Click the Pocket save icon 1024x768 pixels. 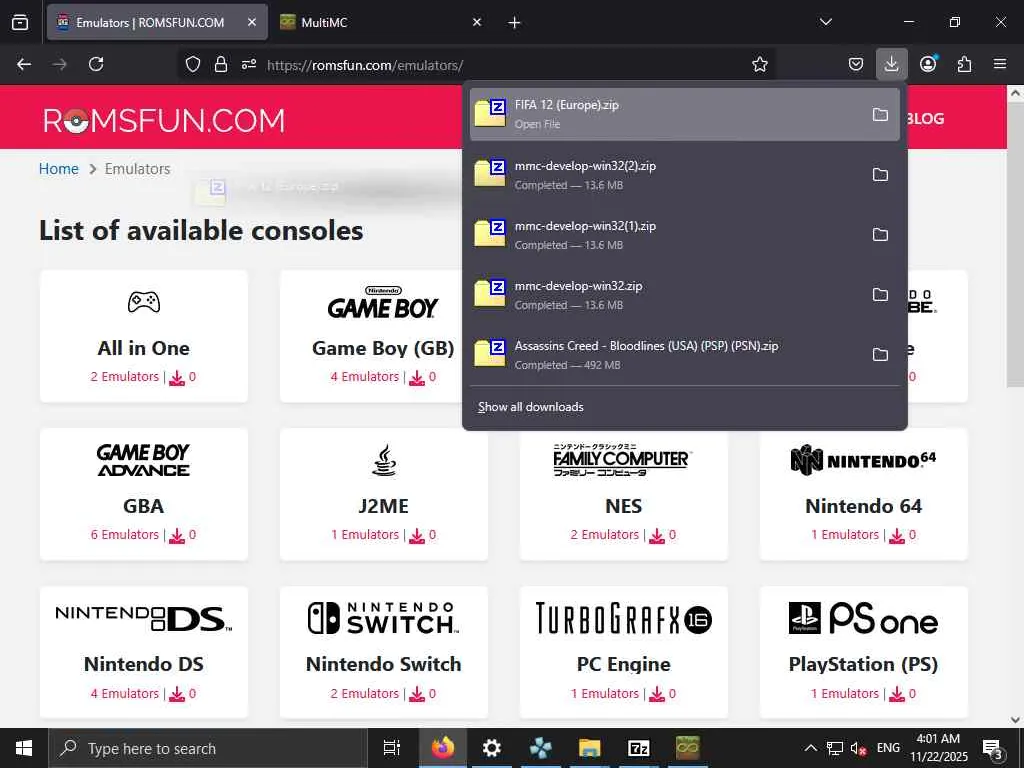(x=856, y=64)
